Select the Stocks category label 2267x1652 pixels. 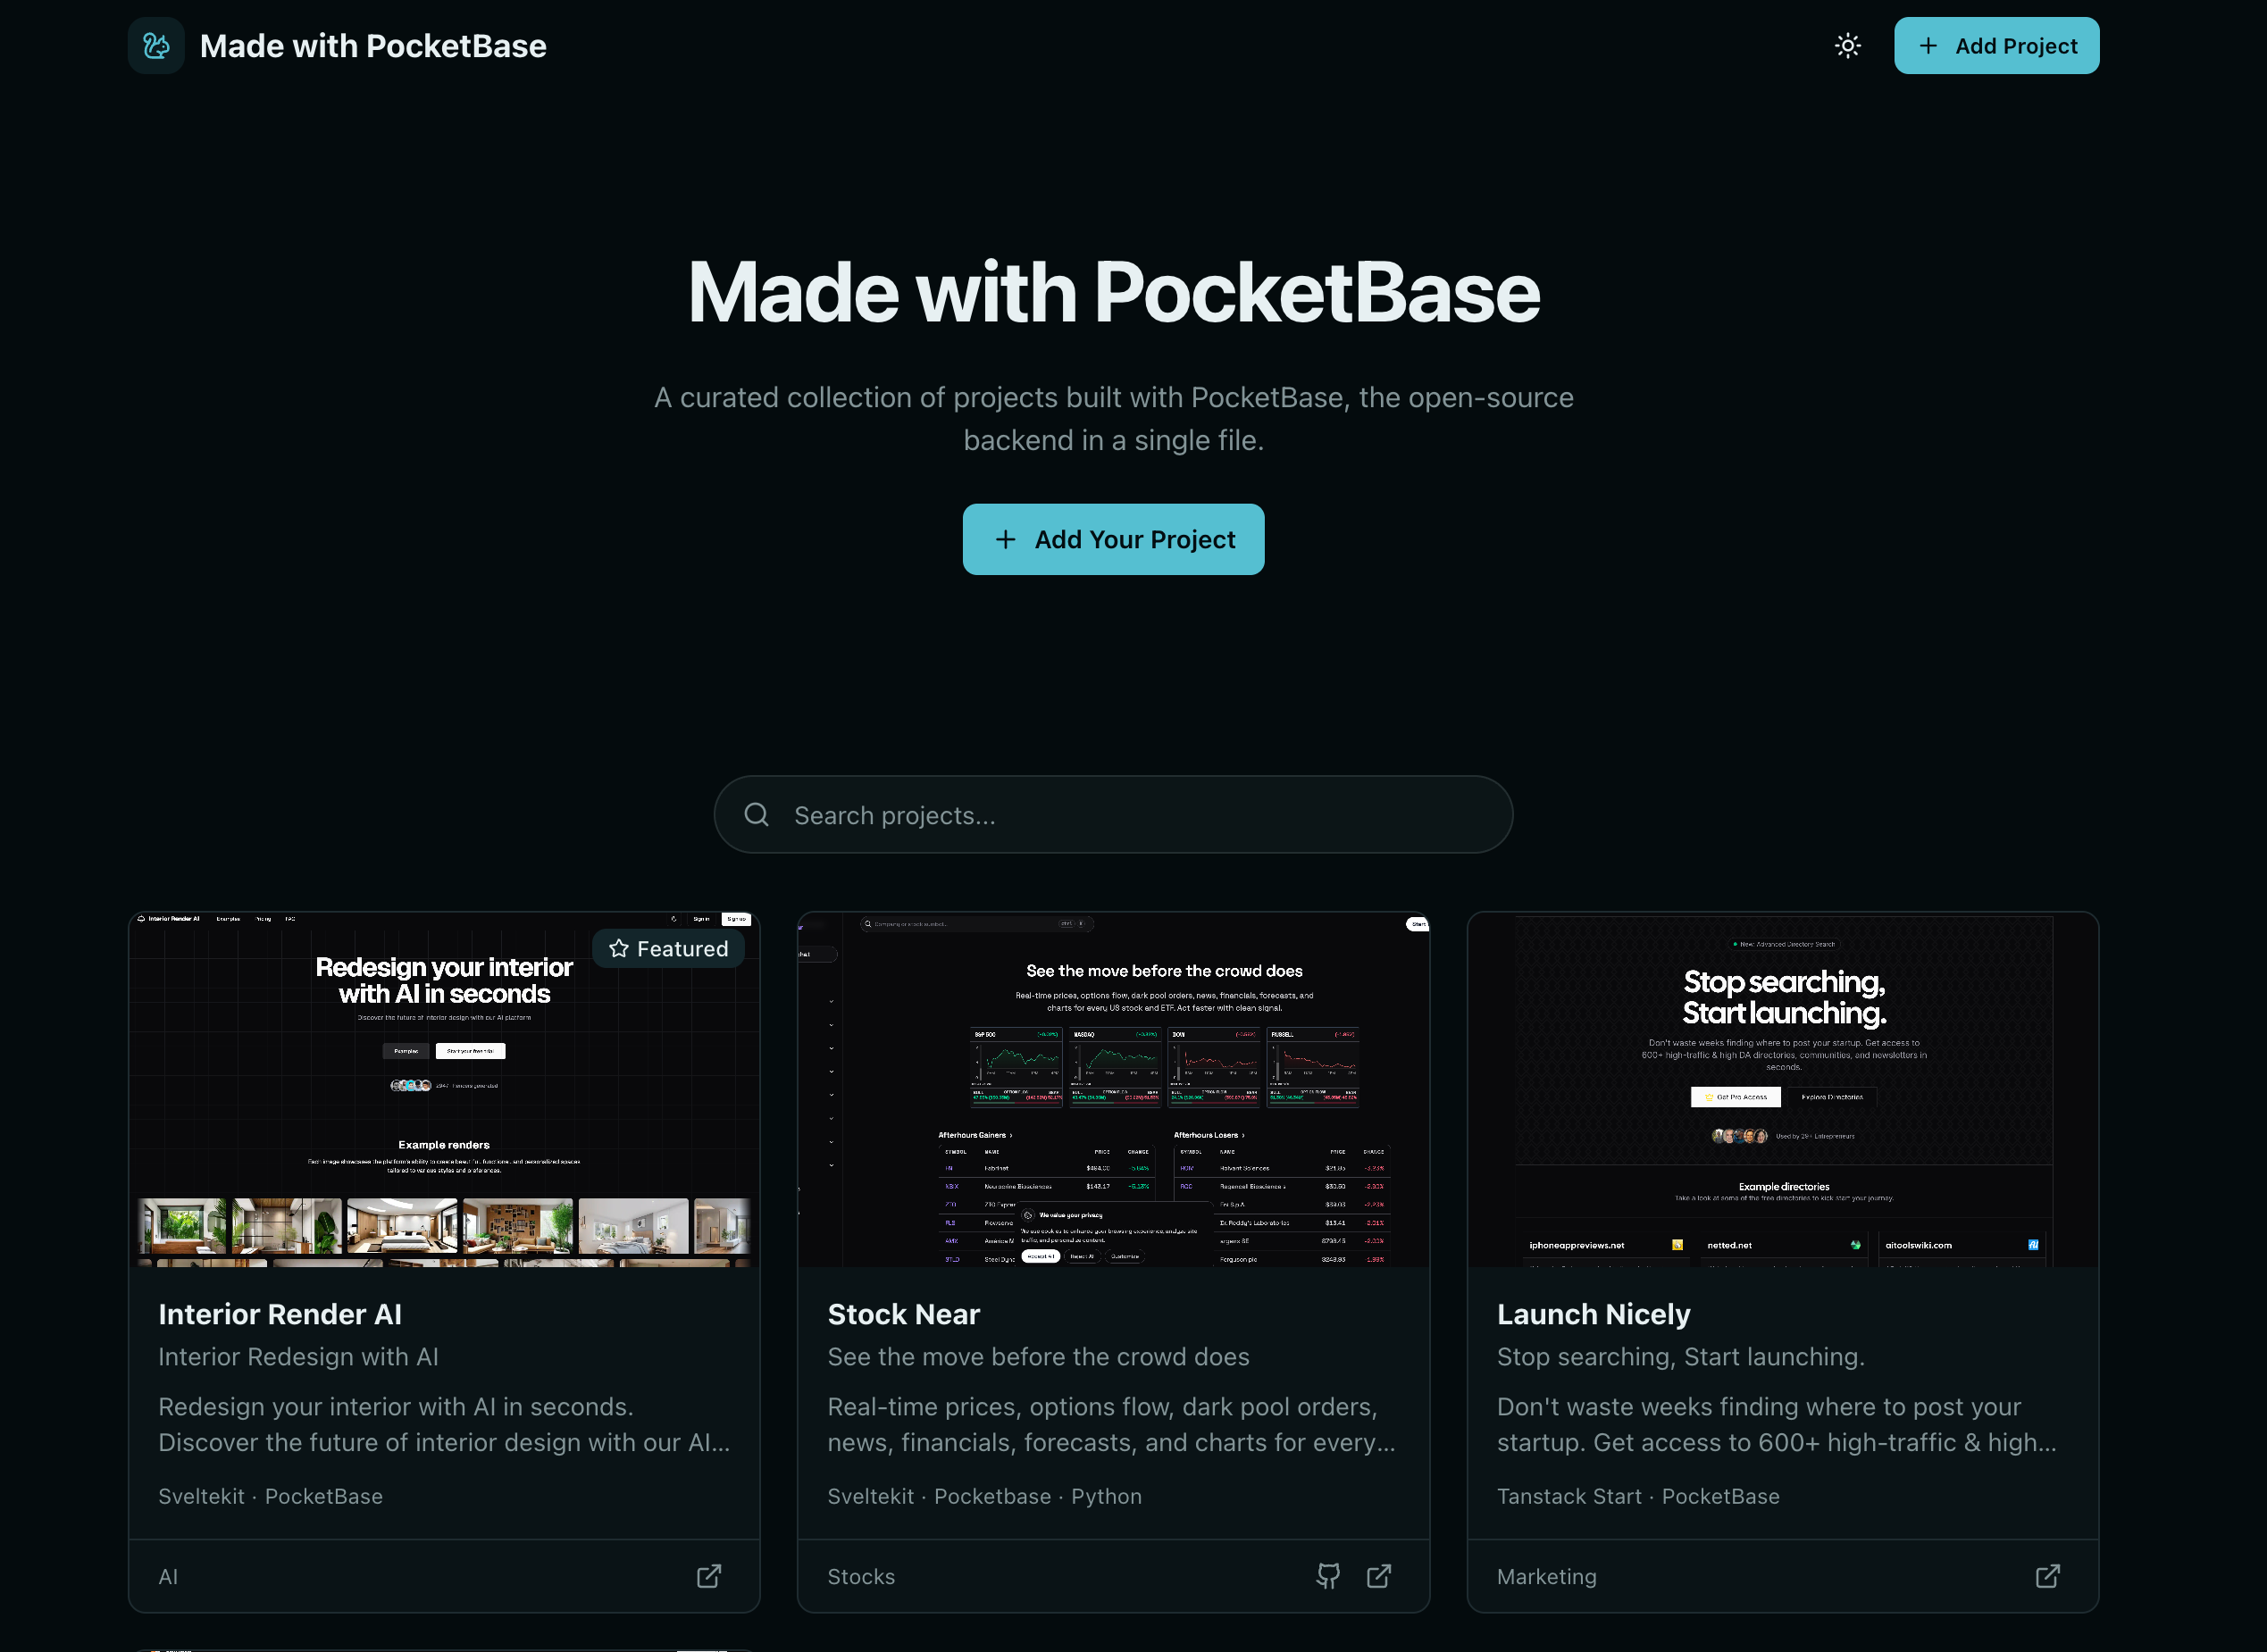861,1577
